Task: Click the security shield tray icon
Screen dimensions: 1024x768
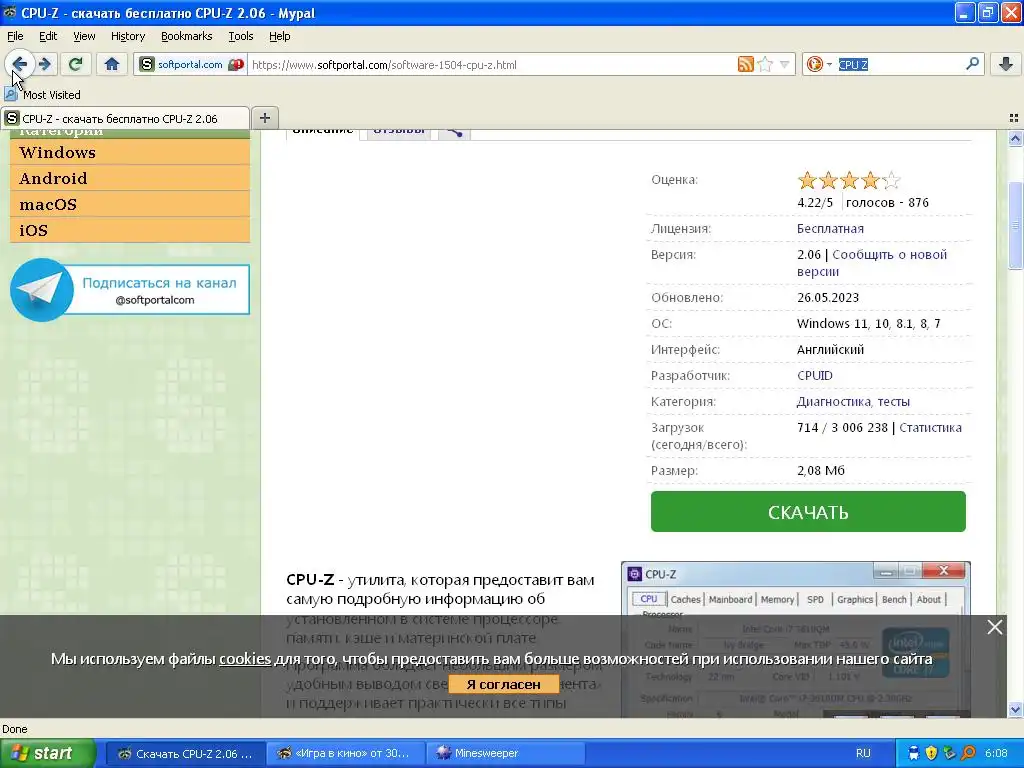Action: coord(931,753)
